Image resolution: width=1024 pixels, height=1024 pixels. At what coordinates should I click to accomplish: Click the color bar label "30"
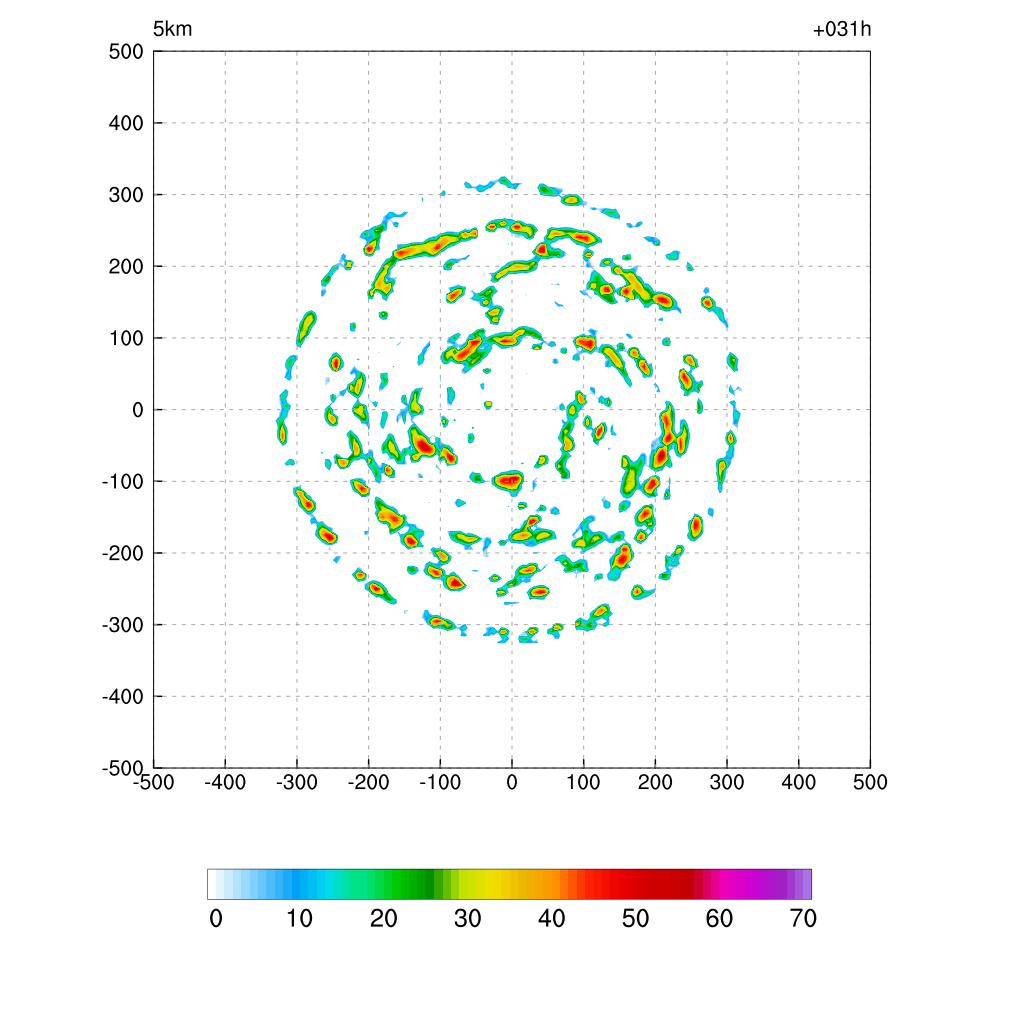(x=468, y=919)
